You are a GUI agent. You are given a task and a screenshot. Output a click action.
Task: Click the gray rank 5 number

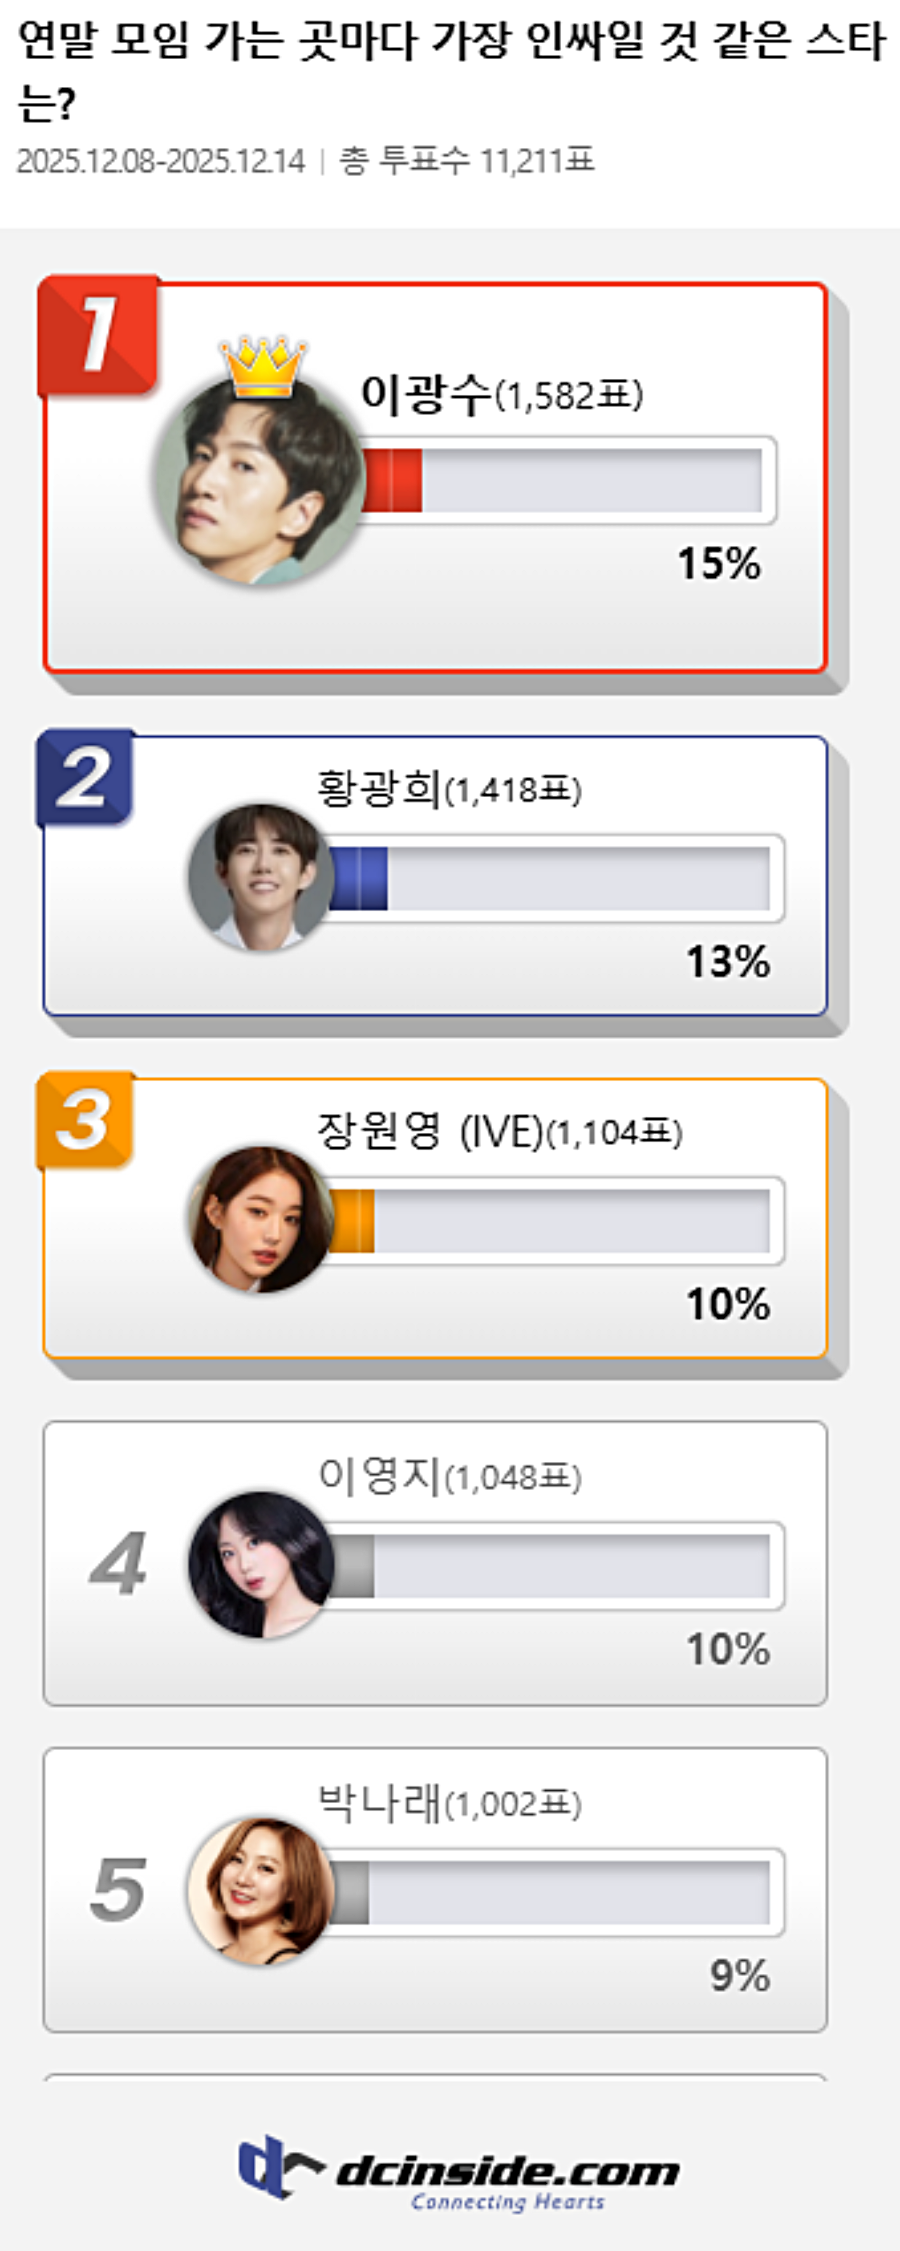coord(118,1890)
